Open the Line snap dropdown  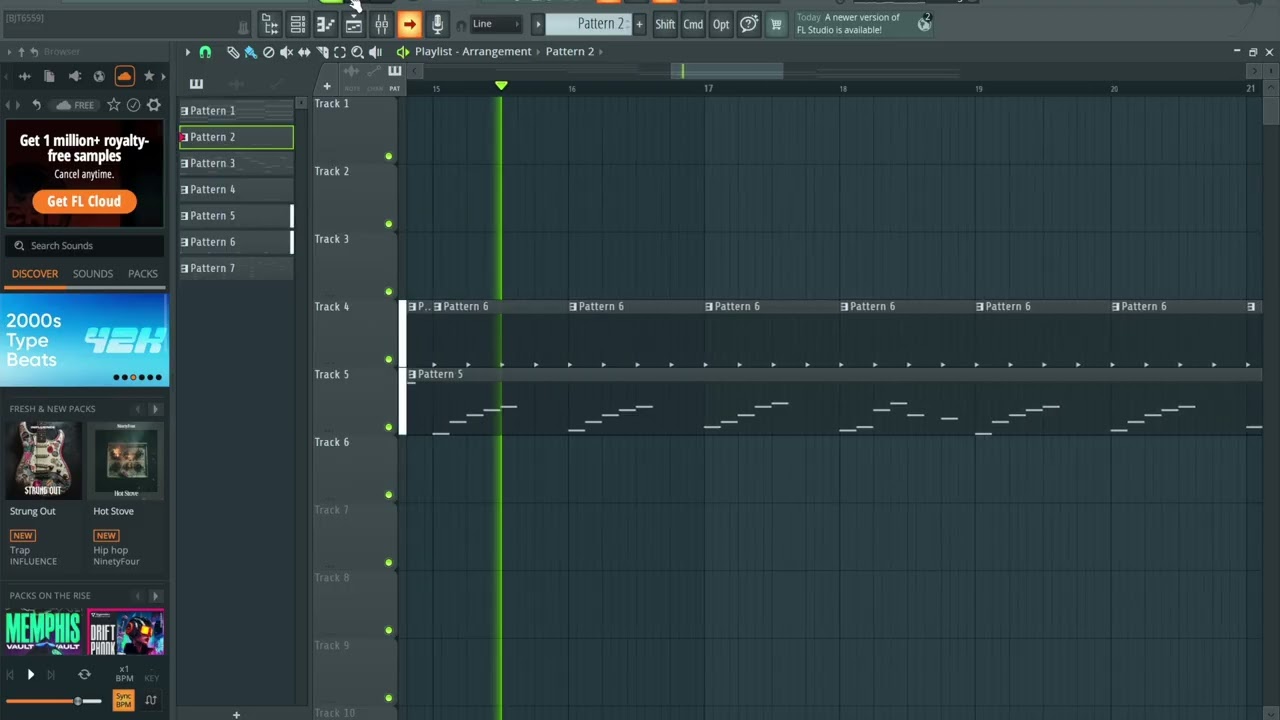496,24
